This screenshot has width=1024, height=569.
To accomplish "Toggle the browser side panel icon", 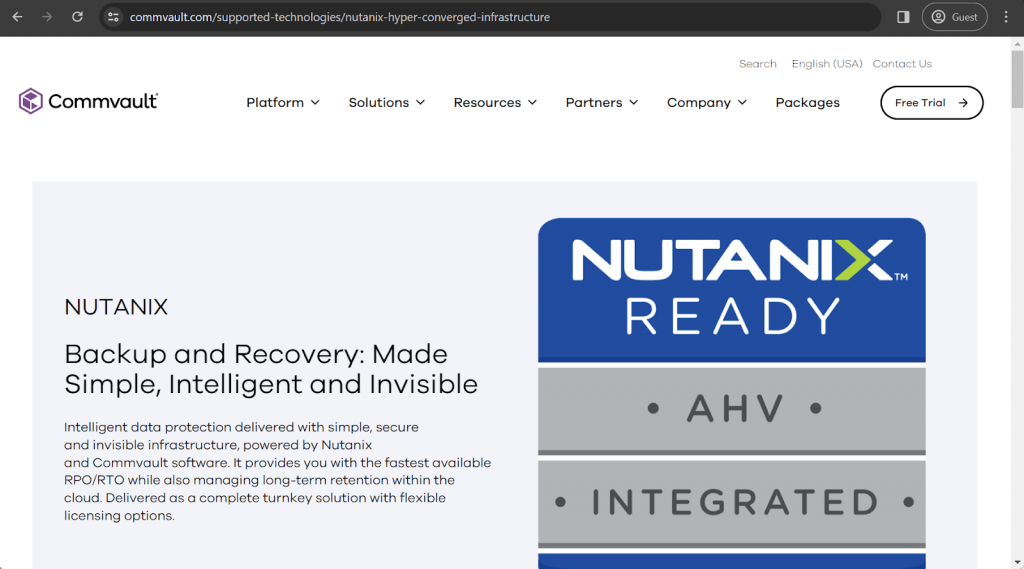I will [x=903, y=17].
